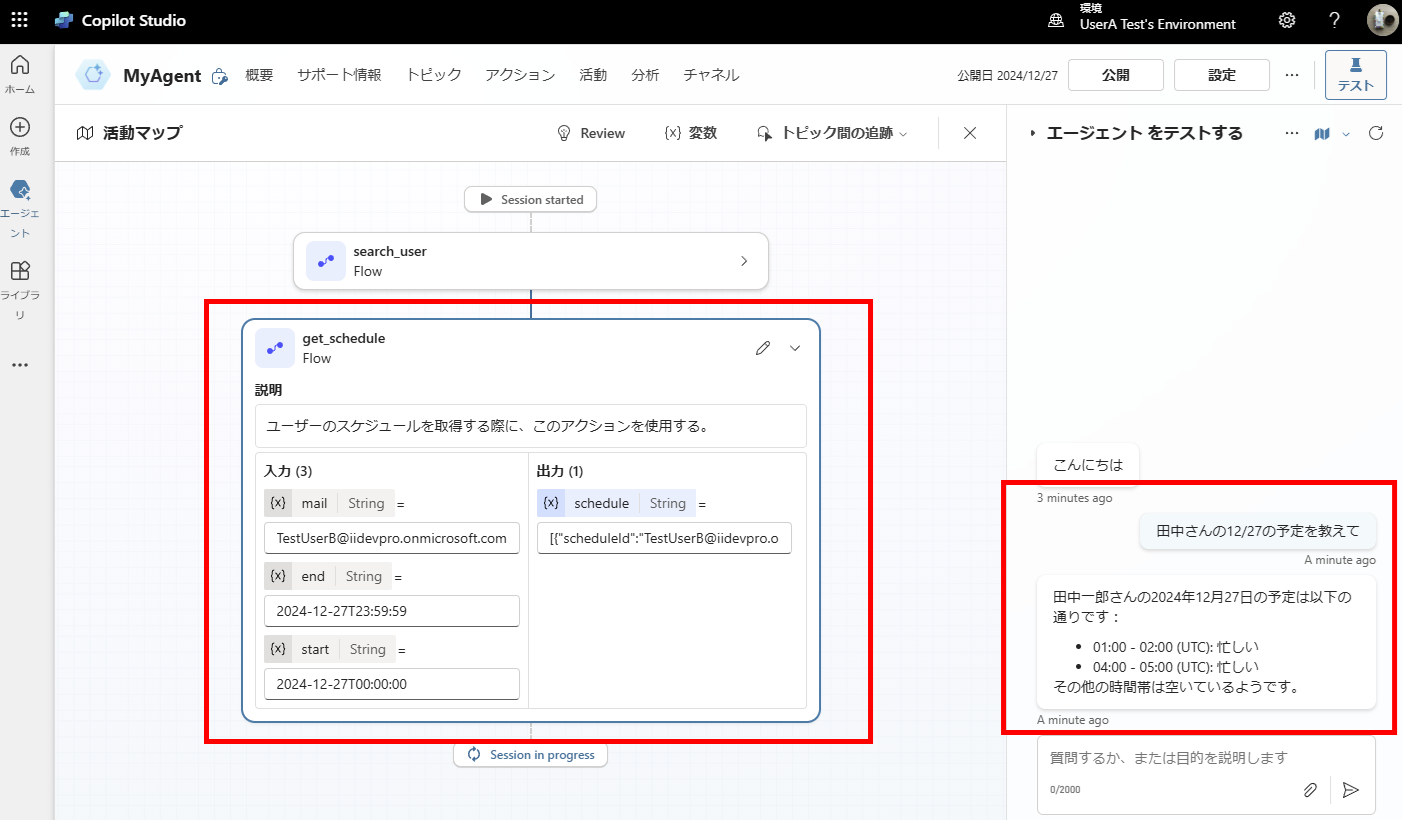
Task: Click the 設定 button
Action: click(1221, 75)
